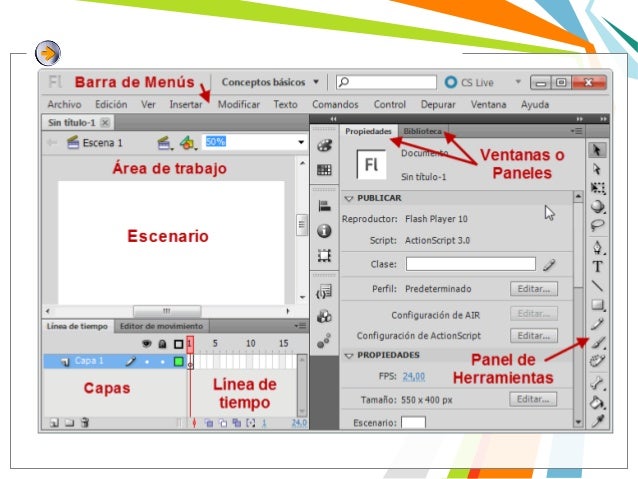Viewport: 638px width, 479px height.
Task: Select the Selection arrow tool
Action: click(x=597, y=150)
